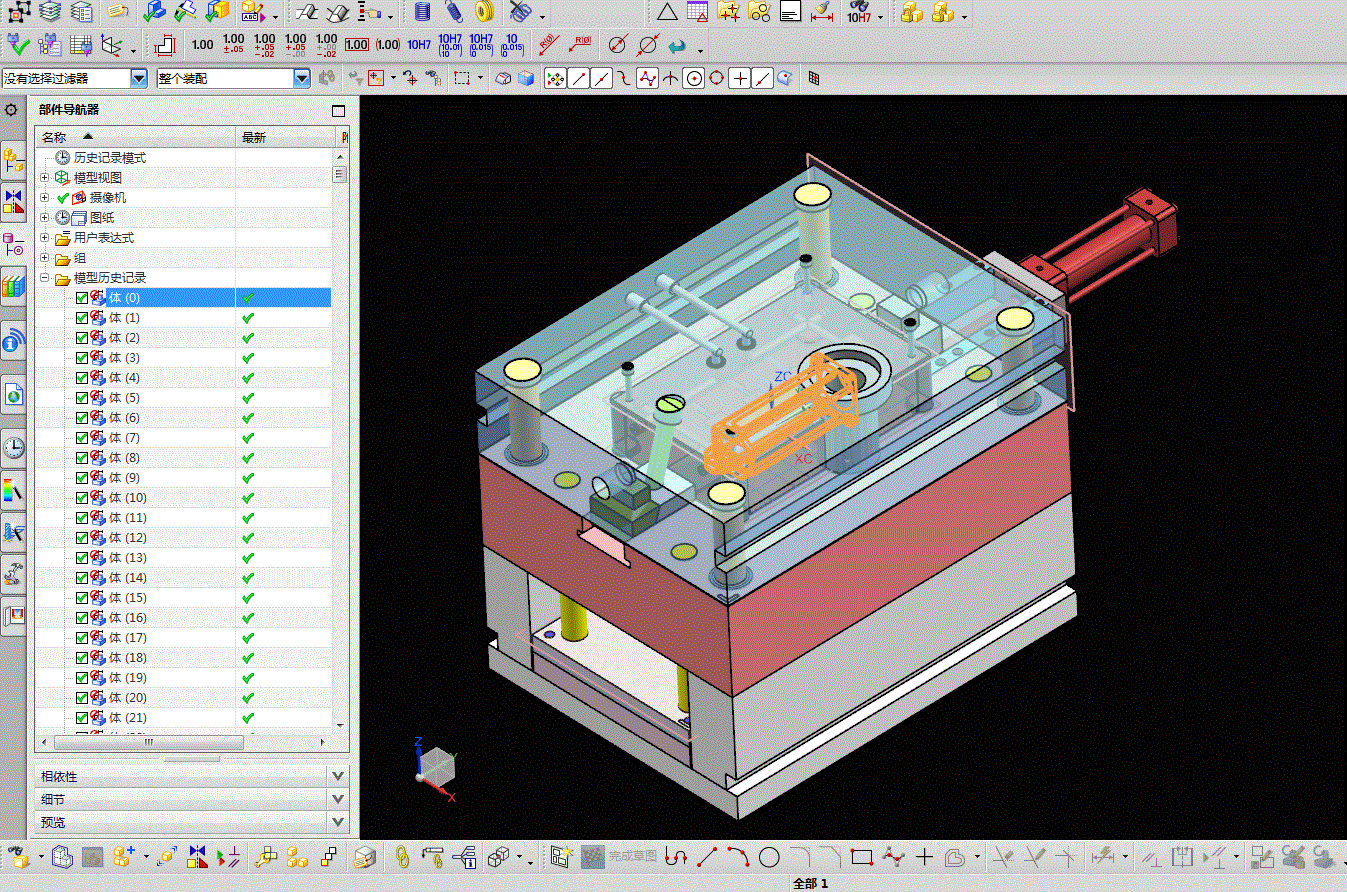Open the settings gear in left sidebar
The width and height of the screenshot is (1347, 892).
pyautogui.click(x=12, y=110)
